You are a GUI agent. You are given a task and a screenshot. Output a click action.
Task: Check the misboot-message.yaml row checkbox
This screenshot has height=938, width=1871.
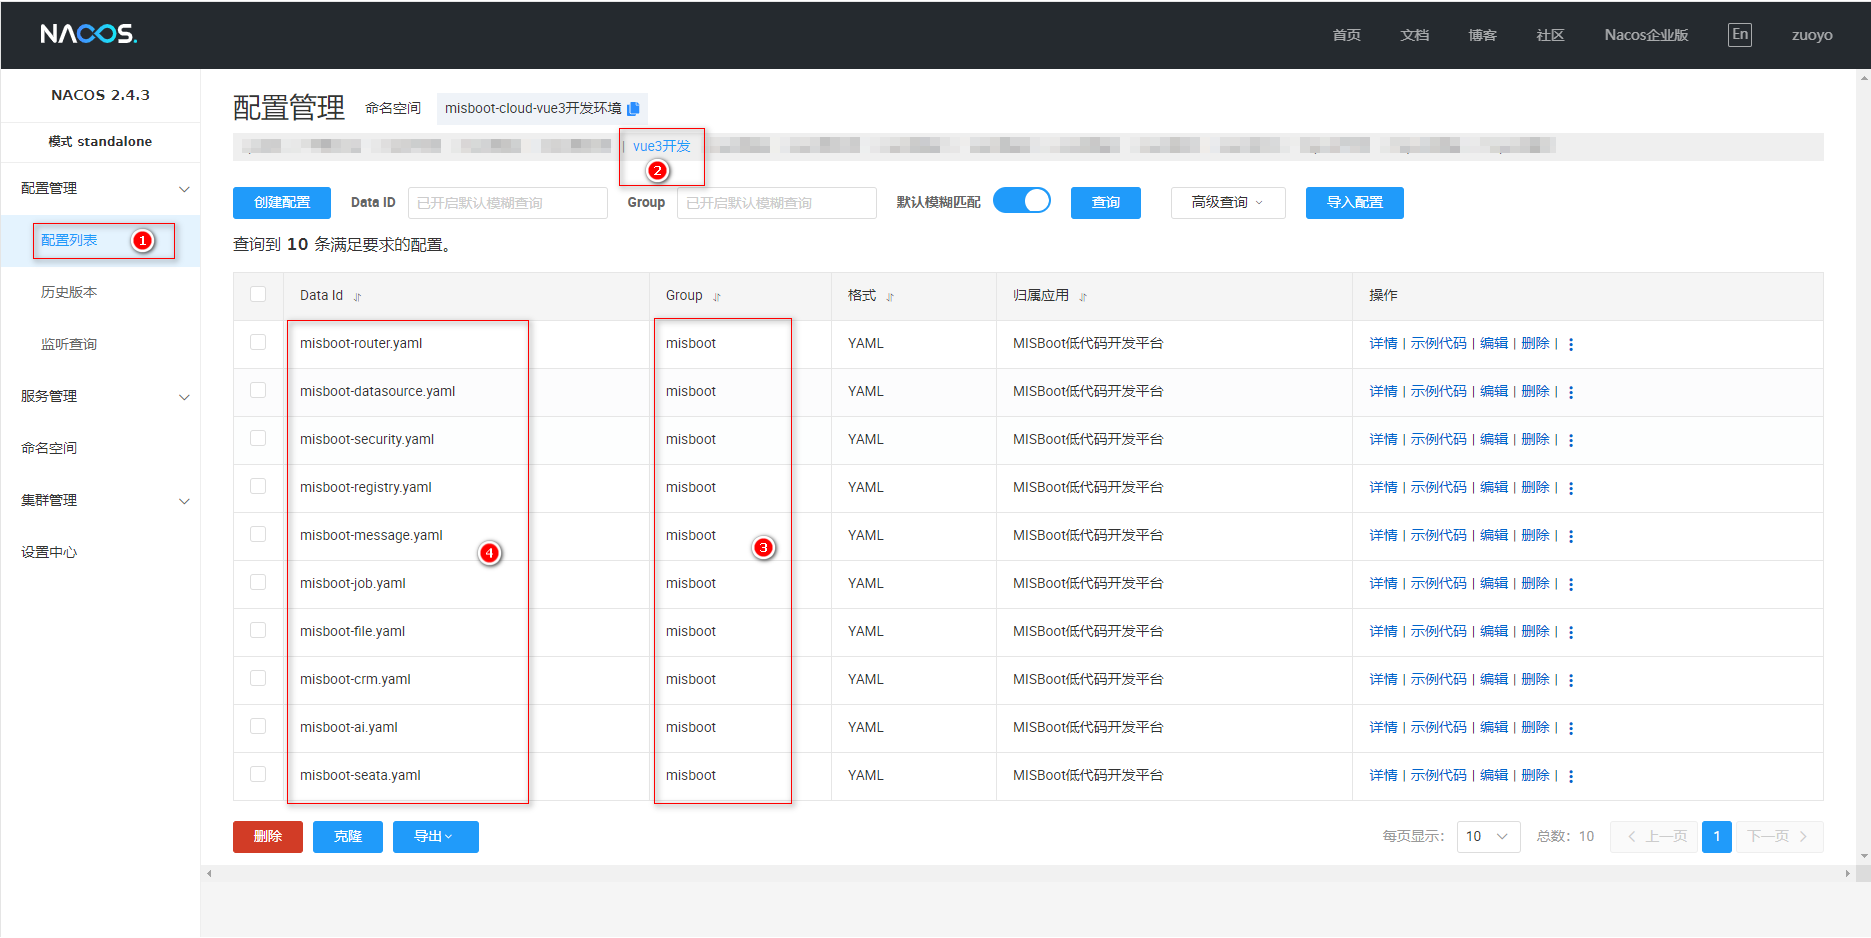[258, 534]
